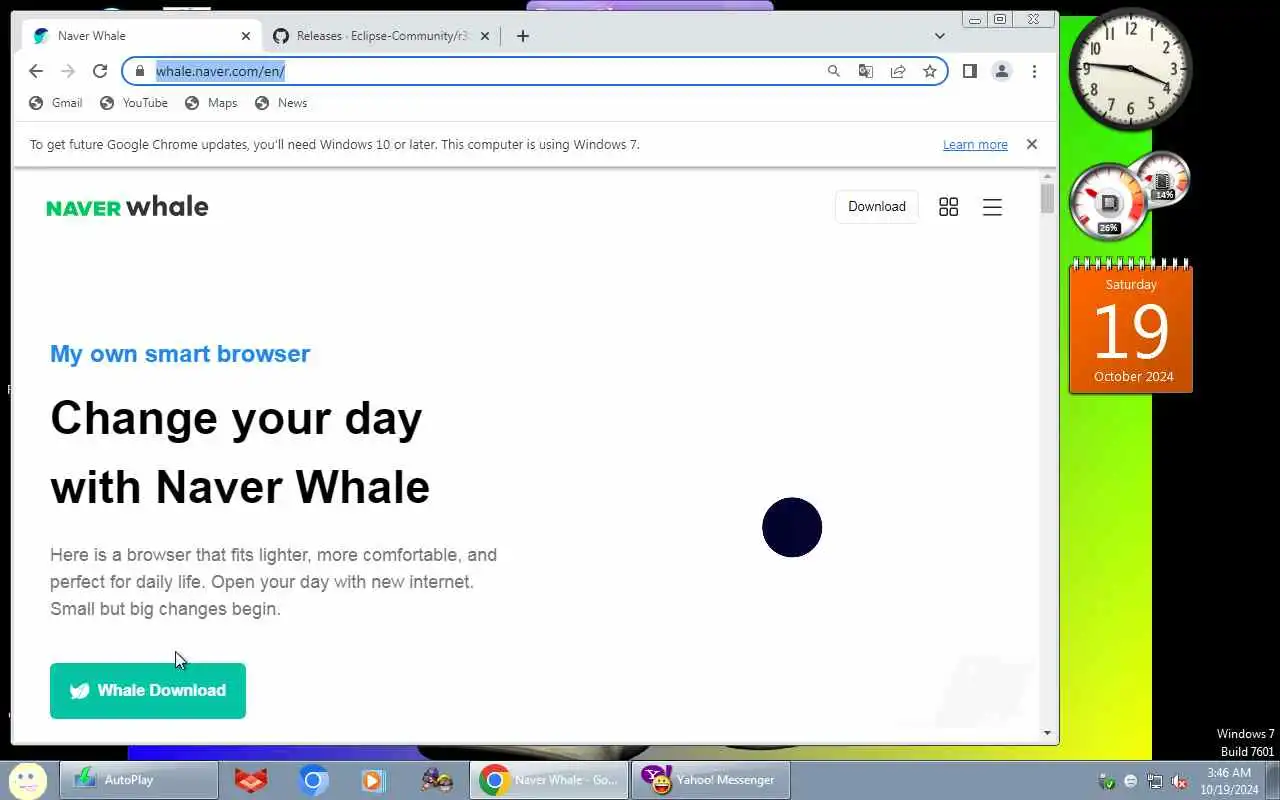Screen dimensions: 1280x800
Task: Open the News bookmark
Action: 281,103
